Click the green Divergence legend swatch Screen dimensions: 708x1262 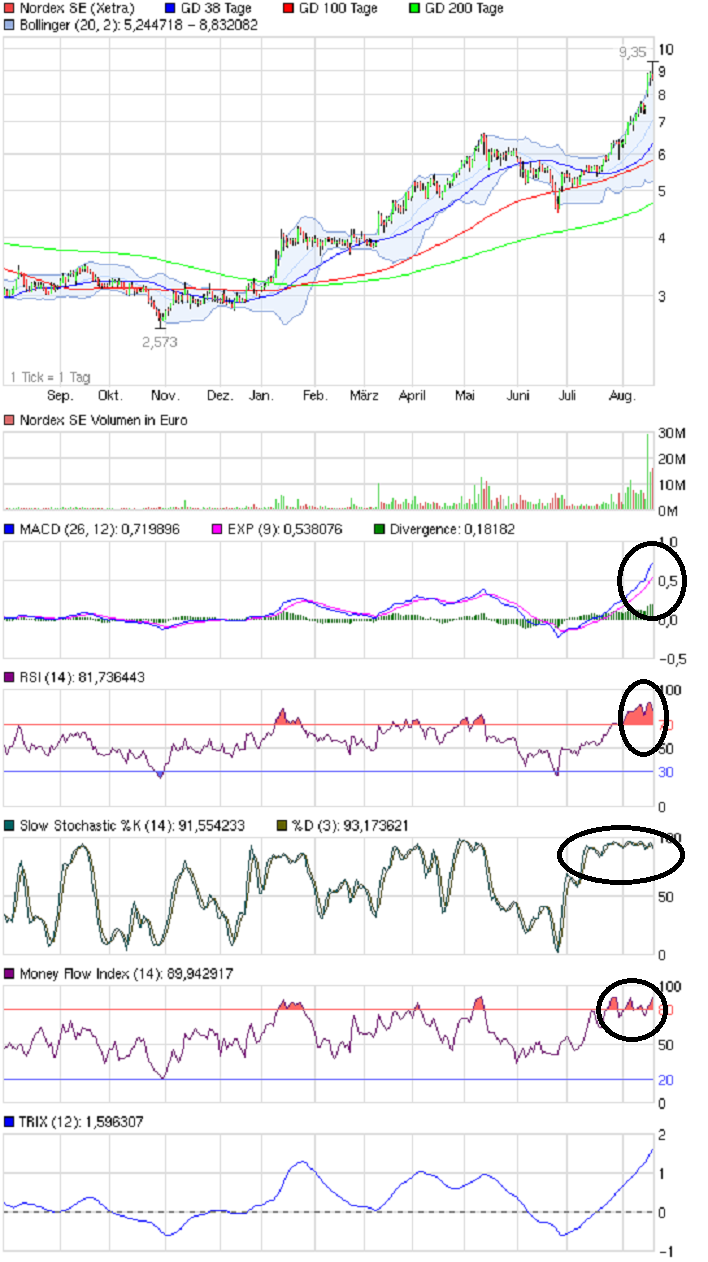tap(379, 529)
